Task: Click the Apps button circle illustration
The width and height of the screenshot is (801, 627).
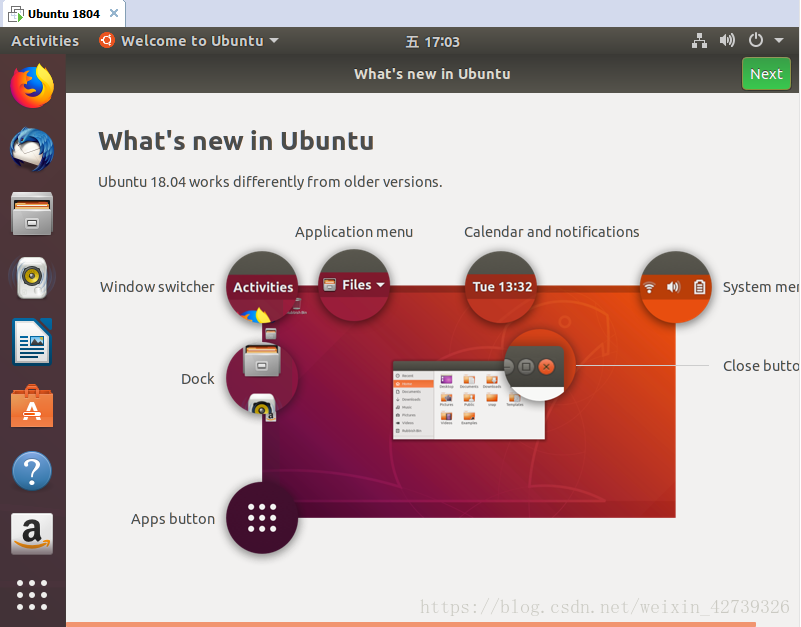Action: (262, 518)
